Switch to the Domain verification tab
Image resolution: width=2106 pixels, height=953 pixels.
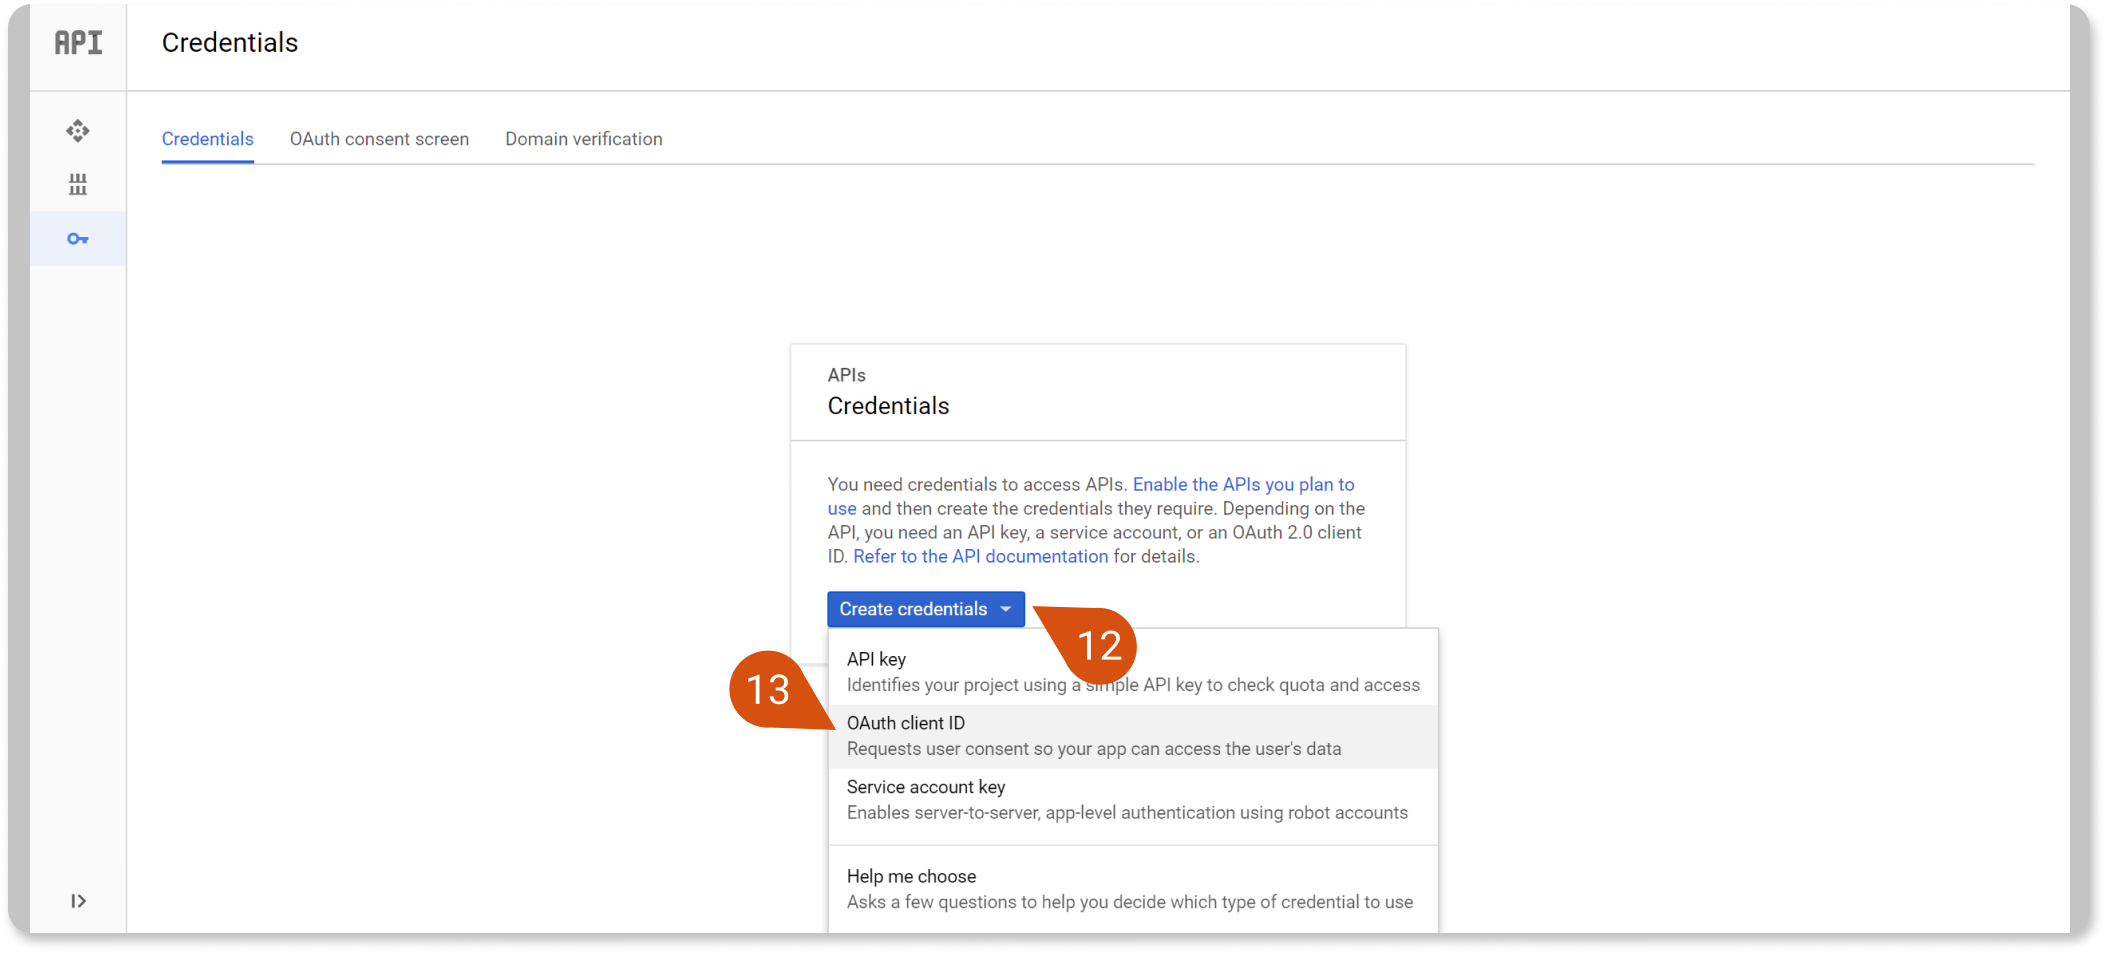coord(583,139)
